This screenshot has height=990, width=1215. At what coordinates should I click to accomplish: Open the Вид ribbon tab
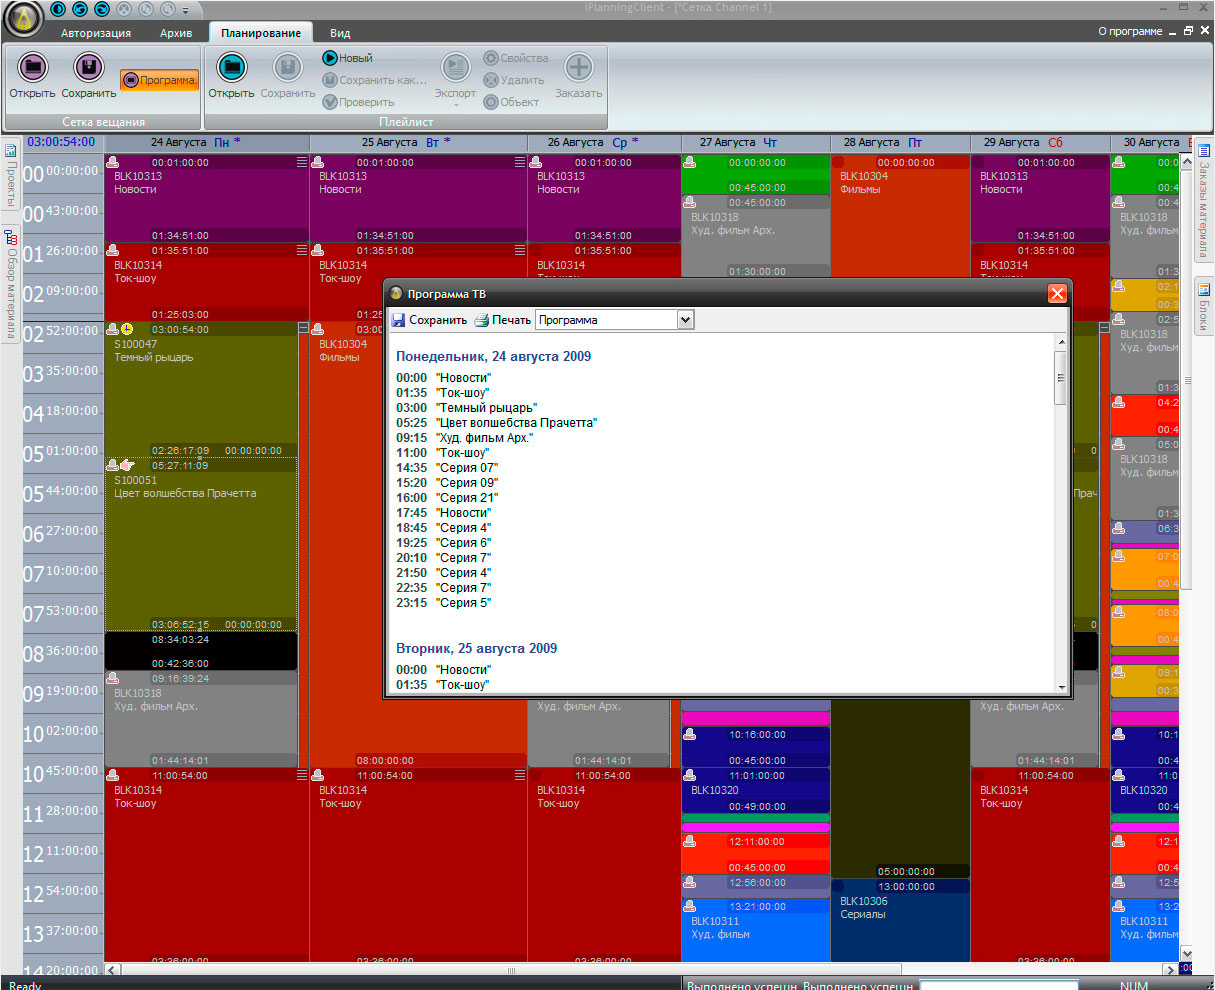pyautogui.click(x=340, y=33)
